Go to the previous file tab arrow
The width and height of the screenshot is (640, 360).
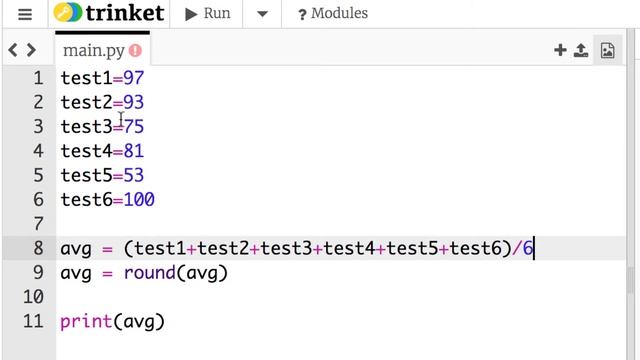point(13,50)
